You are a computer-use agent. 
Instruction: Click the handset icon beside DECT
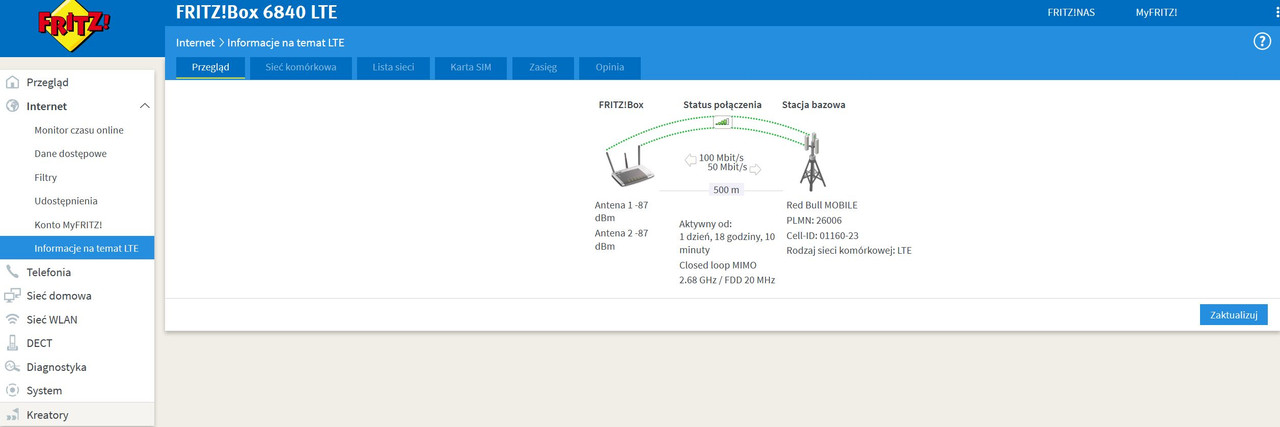click(x=12, y=343)
